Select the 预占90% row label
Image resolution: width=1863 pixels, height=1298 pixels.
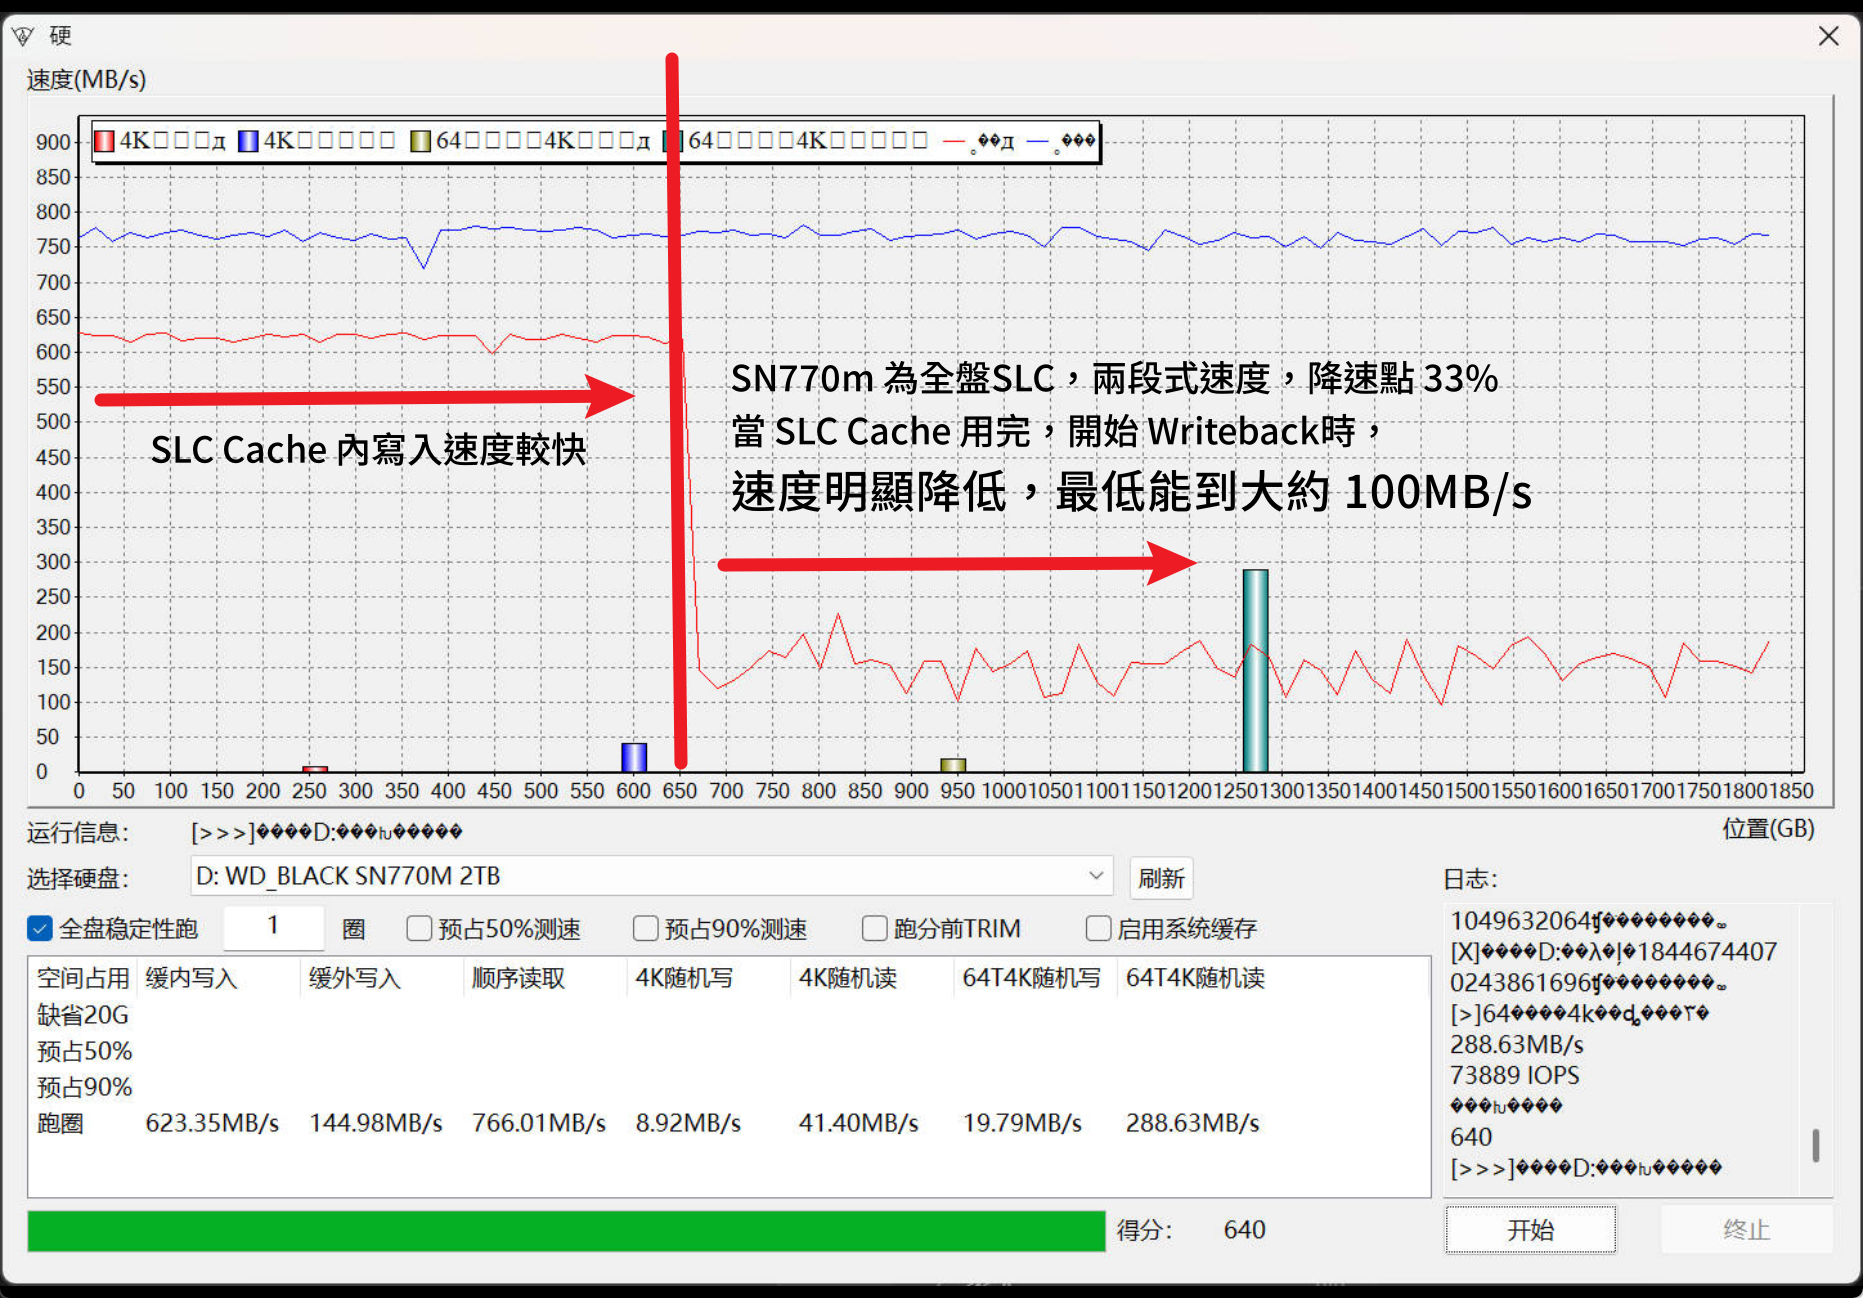pos(84,1087)
